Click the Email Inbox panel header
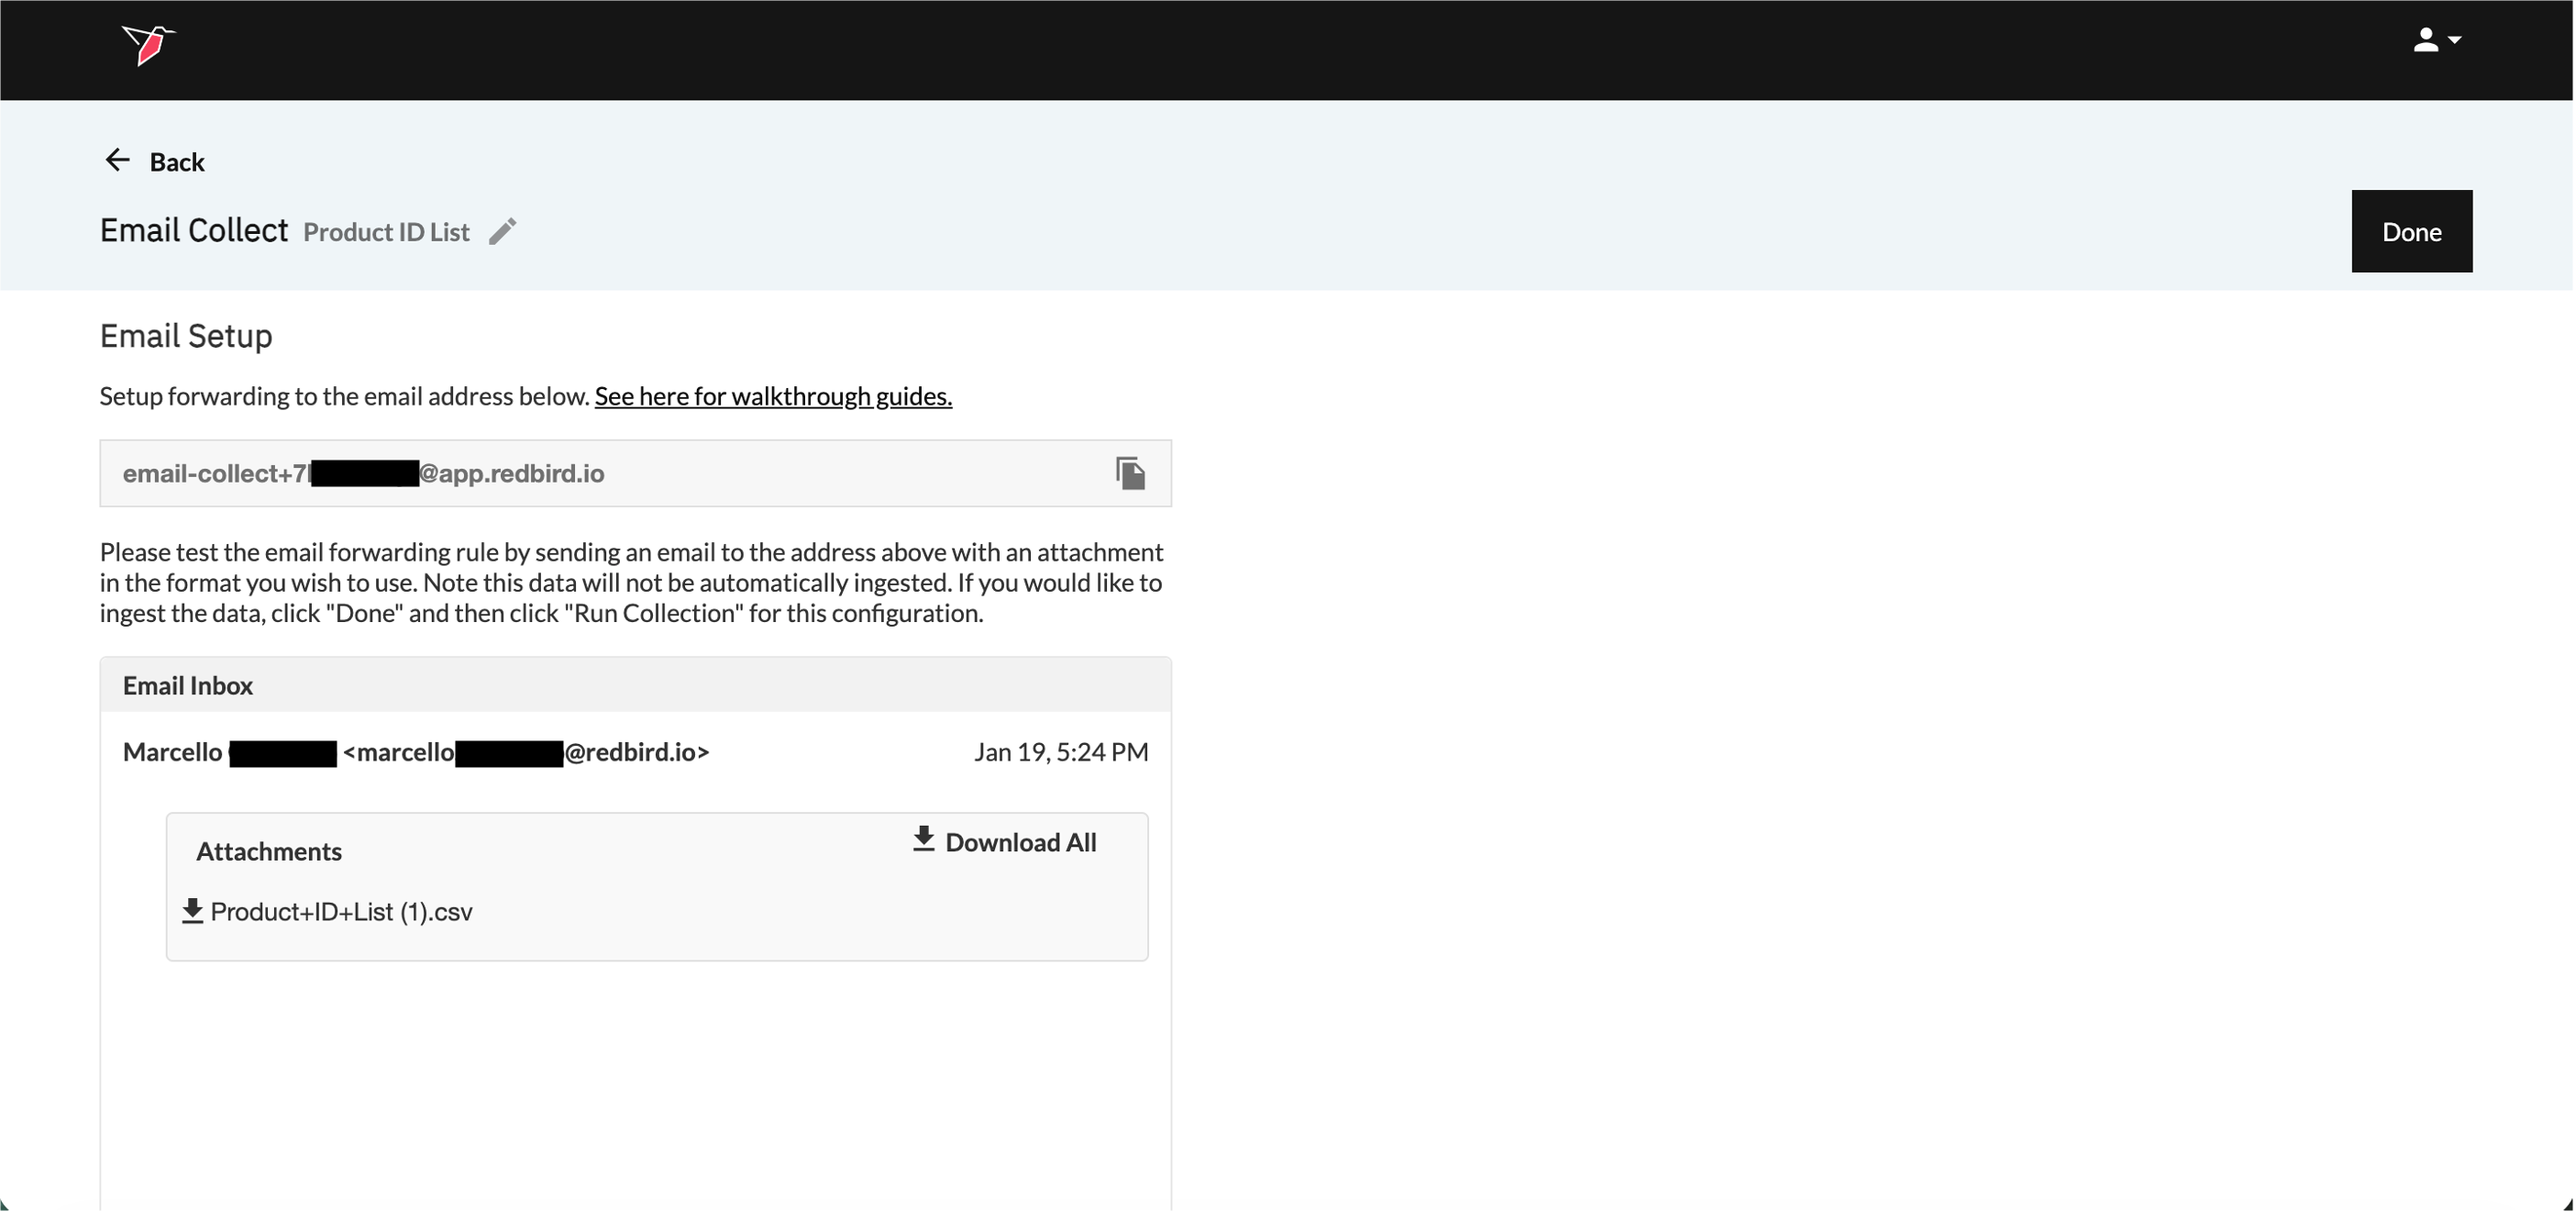2576x1211 pixels. pos(187,686)
